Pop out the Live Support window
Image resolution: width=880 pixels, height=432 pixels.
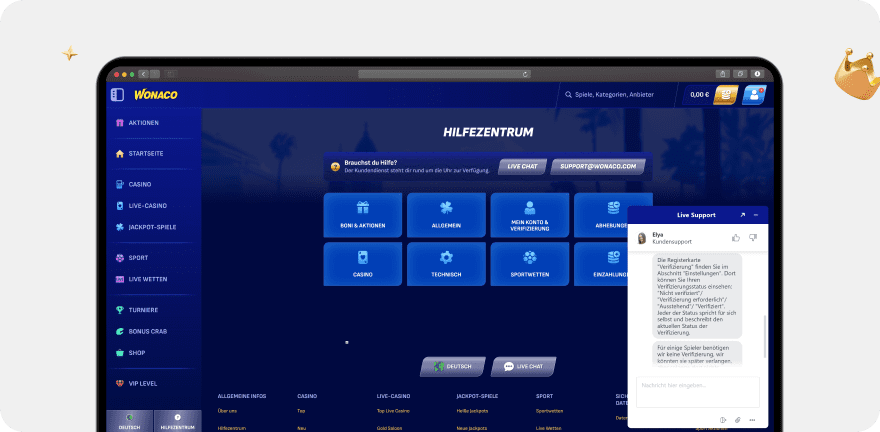742,215
